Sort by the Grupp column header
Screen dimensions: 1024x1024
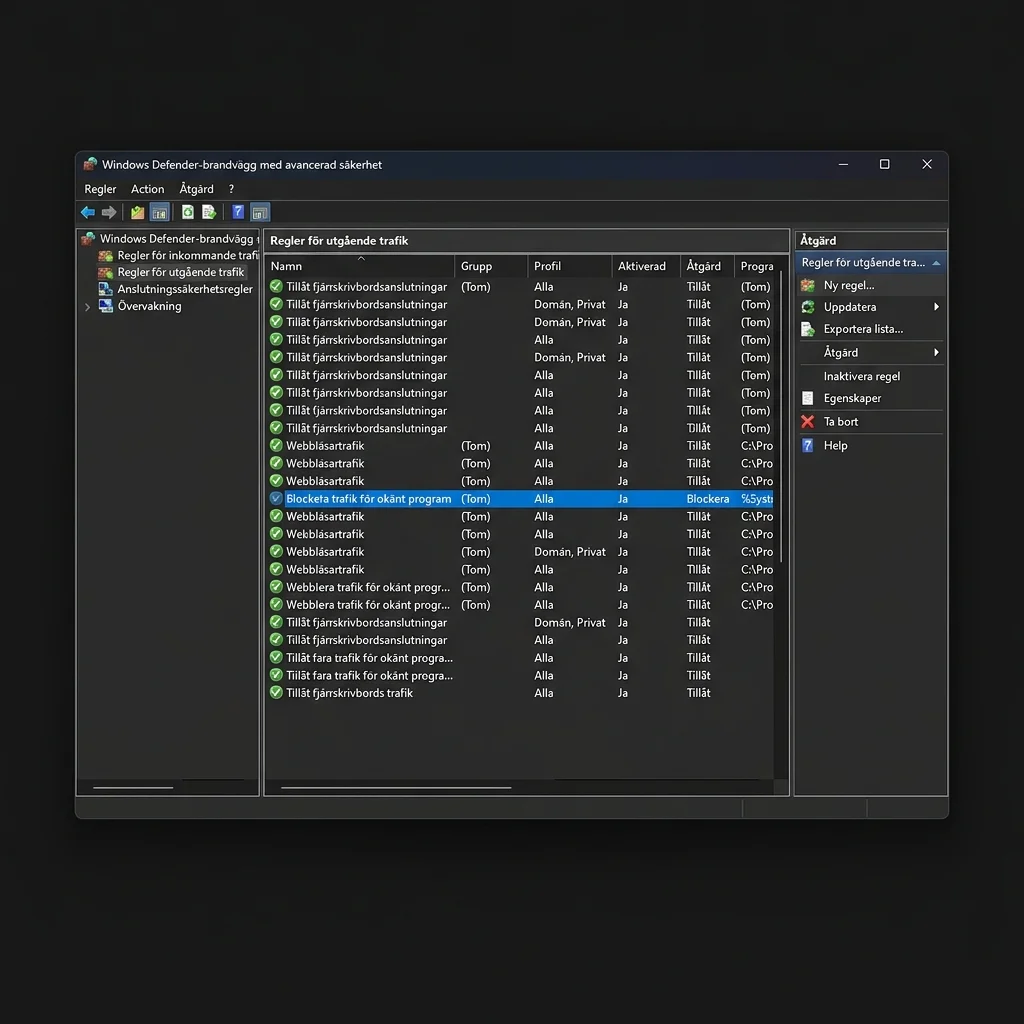(491, 266)
